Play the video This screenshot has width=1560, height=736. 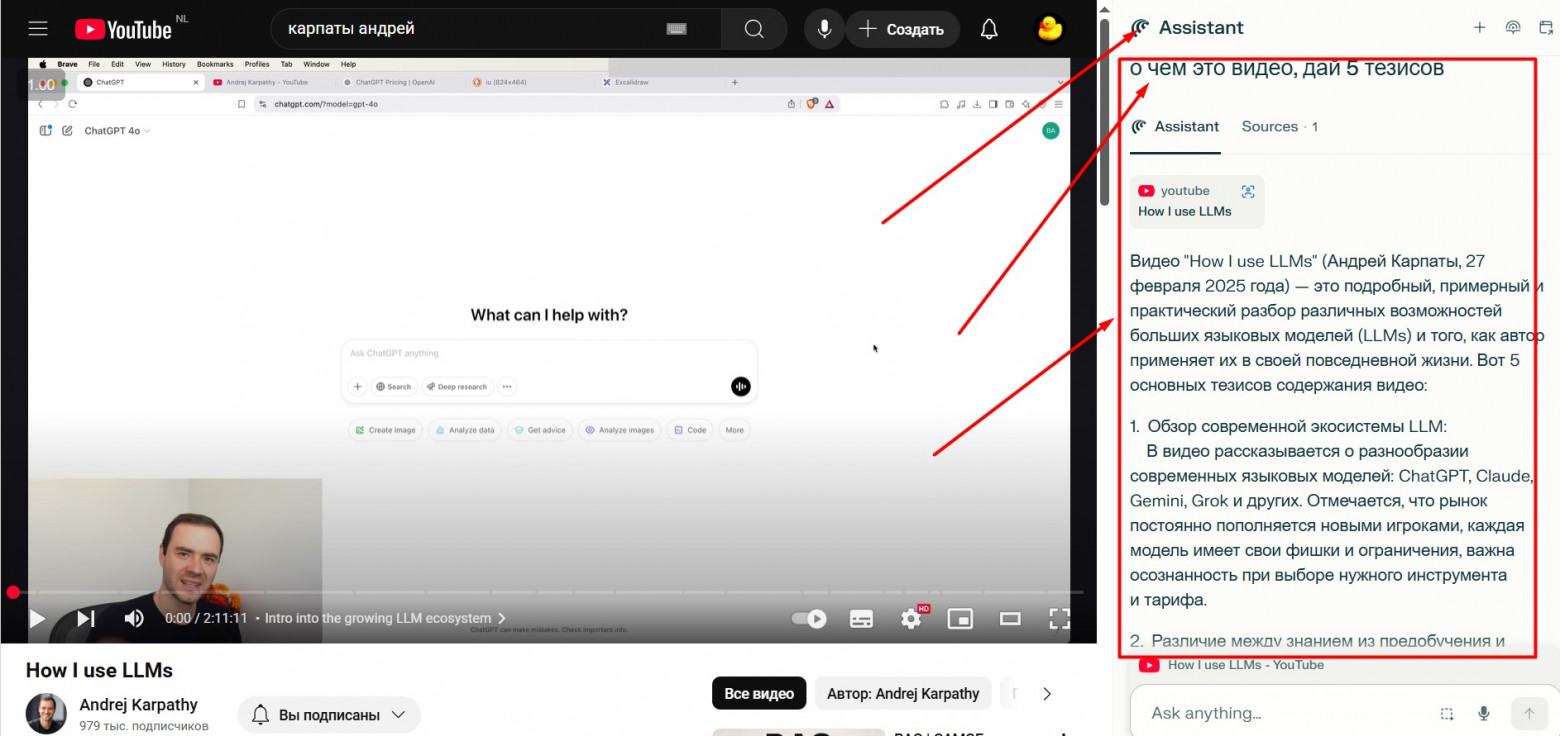click(x=37, y=618)
